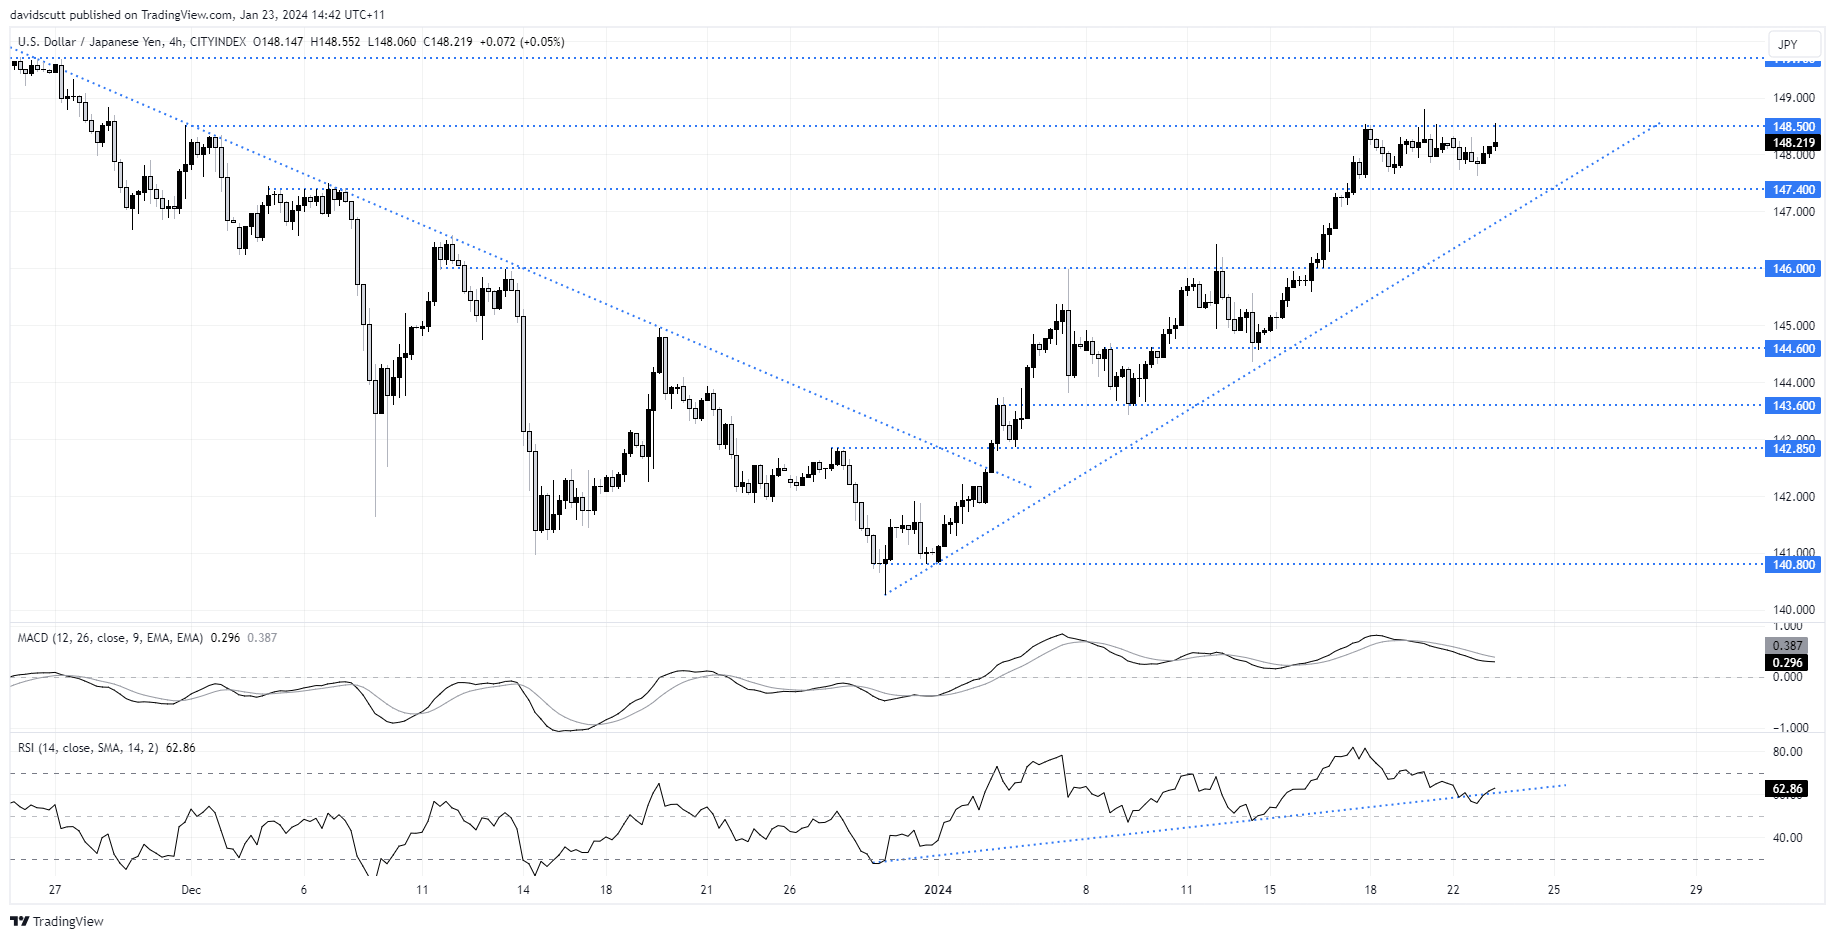The height and width of the screenshot is (939, 1835).
Task: Click the 2024 label on time axis
Action: (938, 890)
